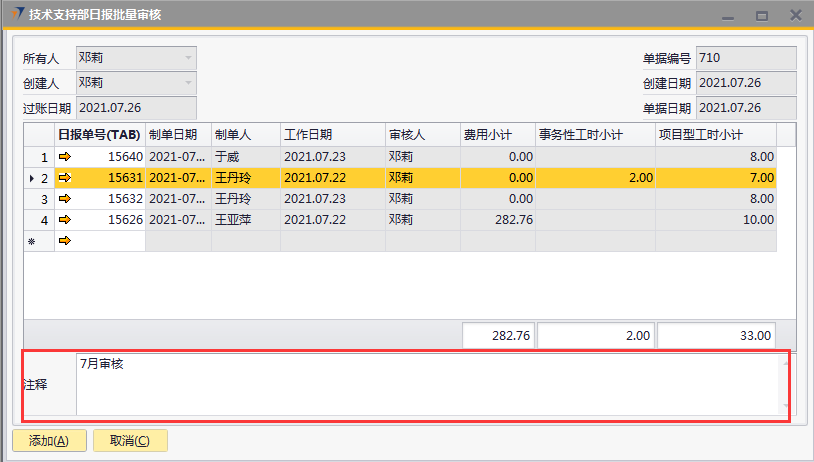This screenshot has height=462, width=814.
Task: Click the 审核人 column header
Action: tap(421, 135)
